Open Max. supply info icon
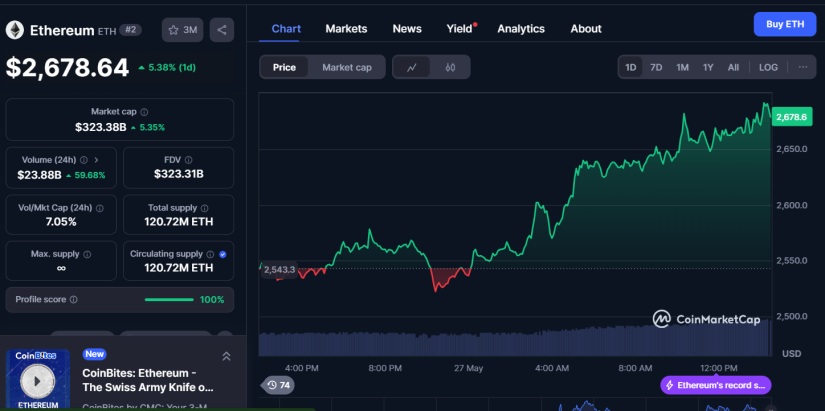The width and height of the screenshot is (825, 411). click(87, 254)
